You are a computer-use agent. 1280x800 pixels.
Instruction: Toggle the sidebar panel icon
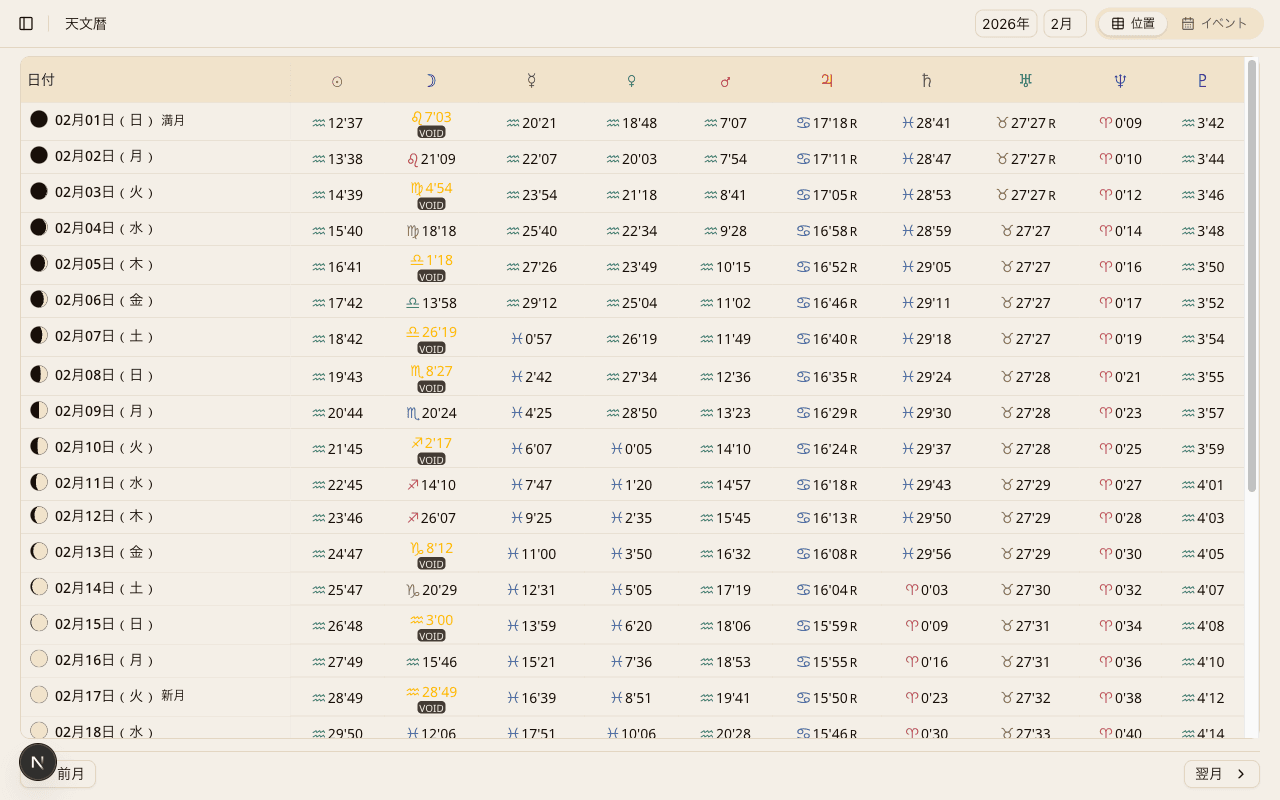coord(26,23)
